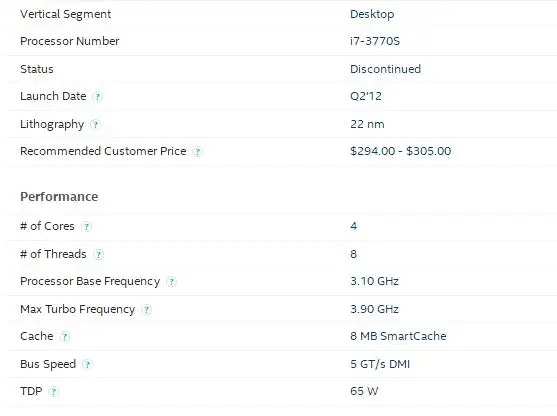This screenshot has height=416, width=557.
Task: Click the 8 MB SmartCache value
Action: coord(398,336)
